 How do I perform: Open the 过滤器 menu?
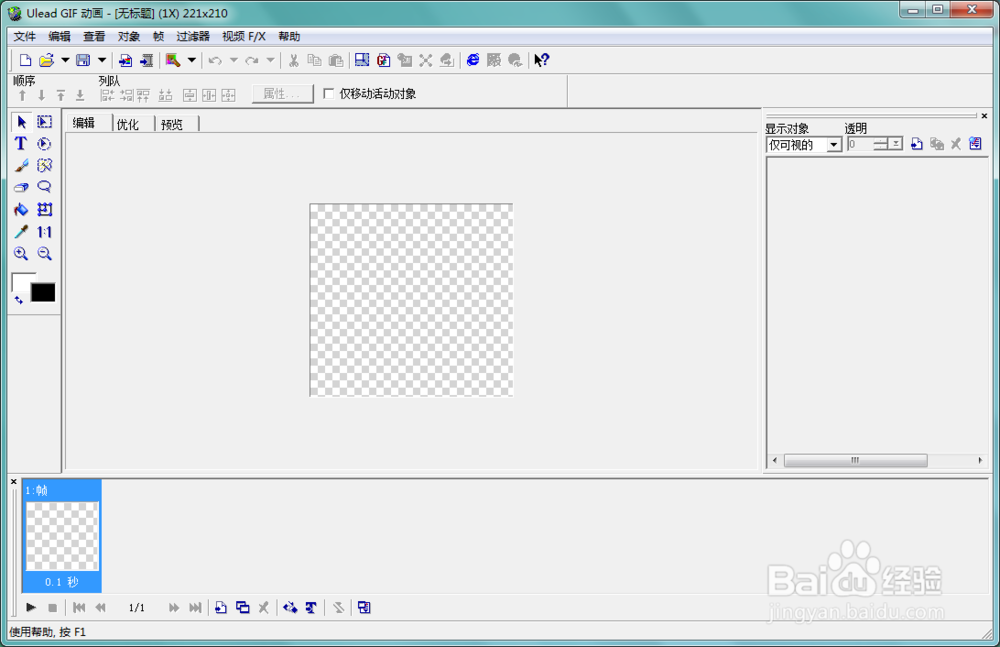click(x=192, y=36)
